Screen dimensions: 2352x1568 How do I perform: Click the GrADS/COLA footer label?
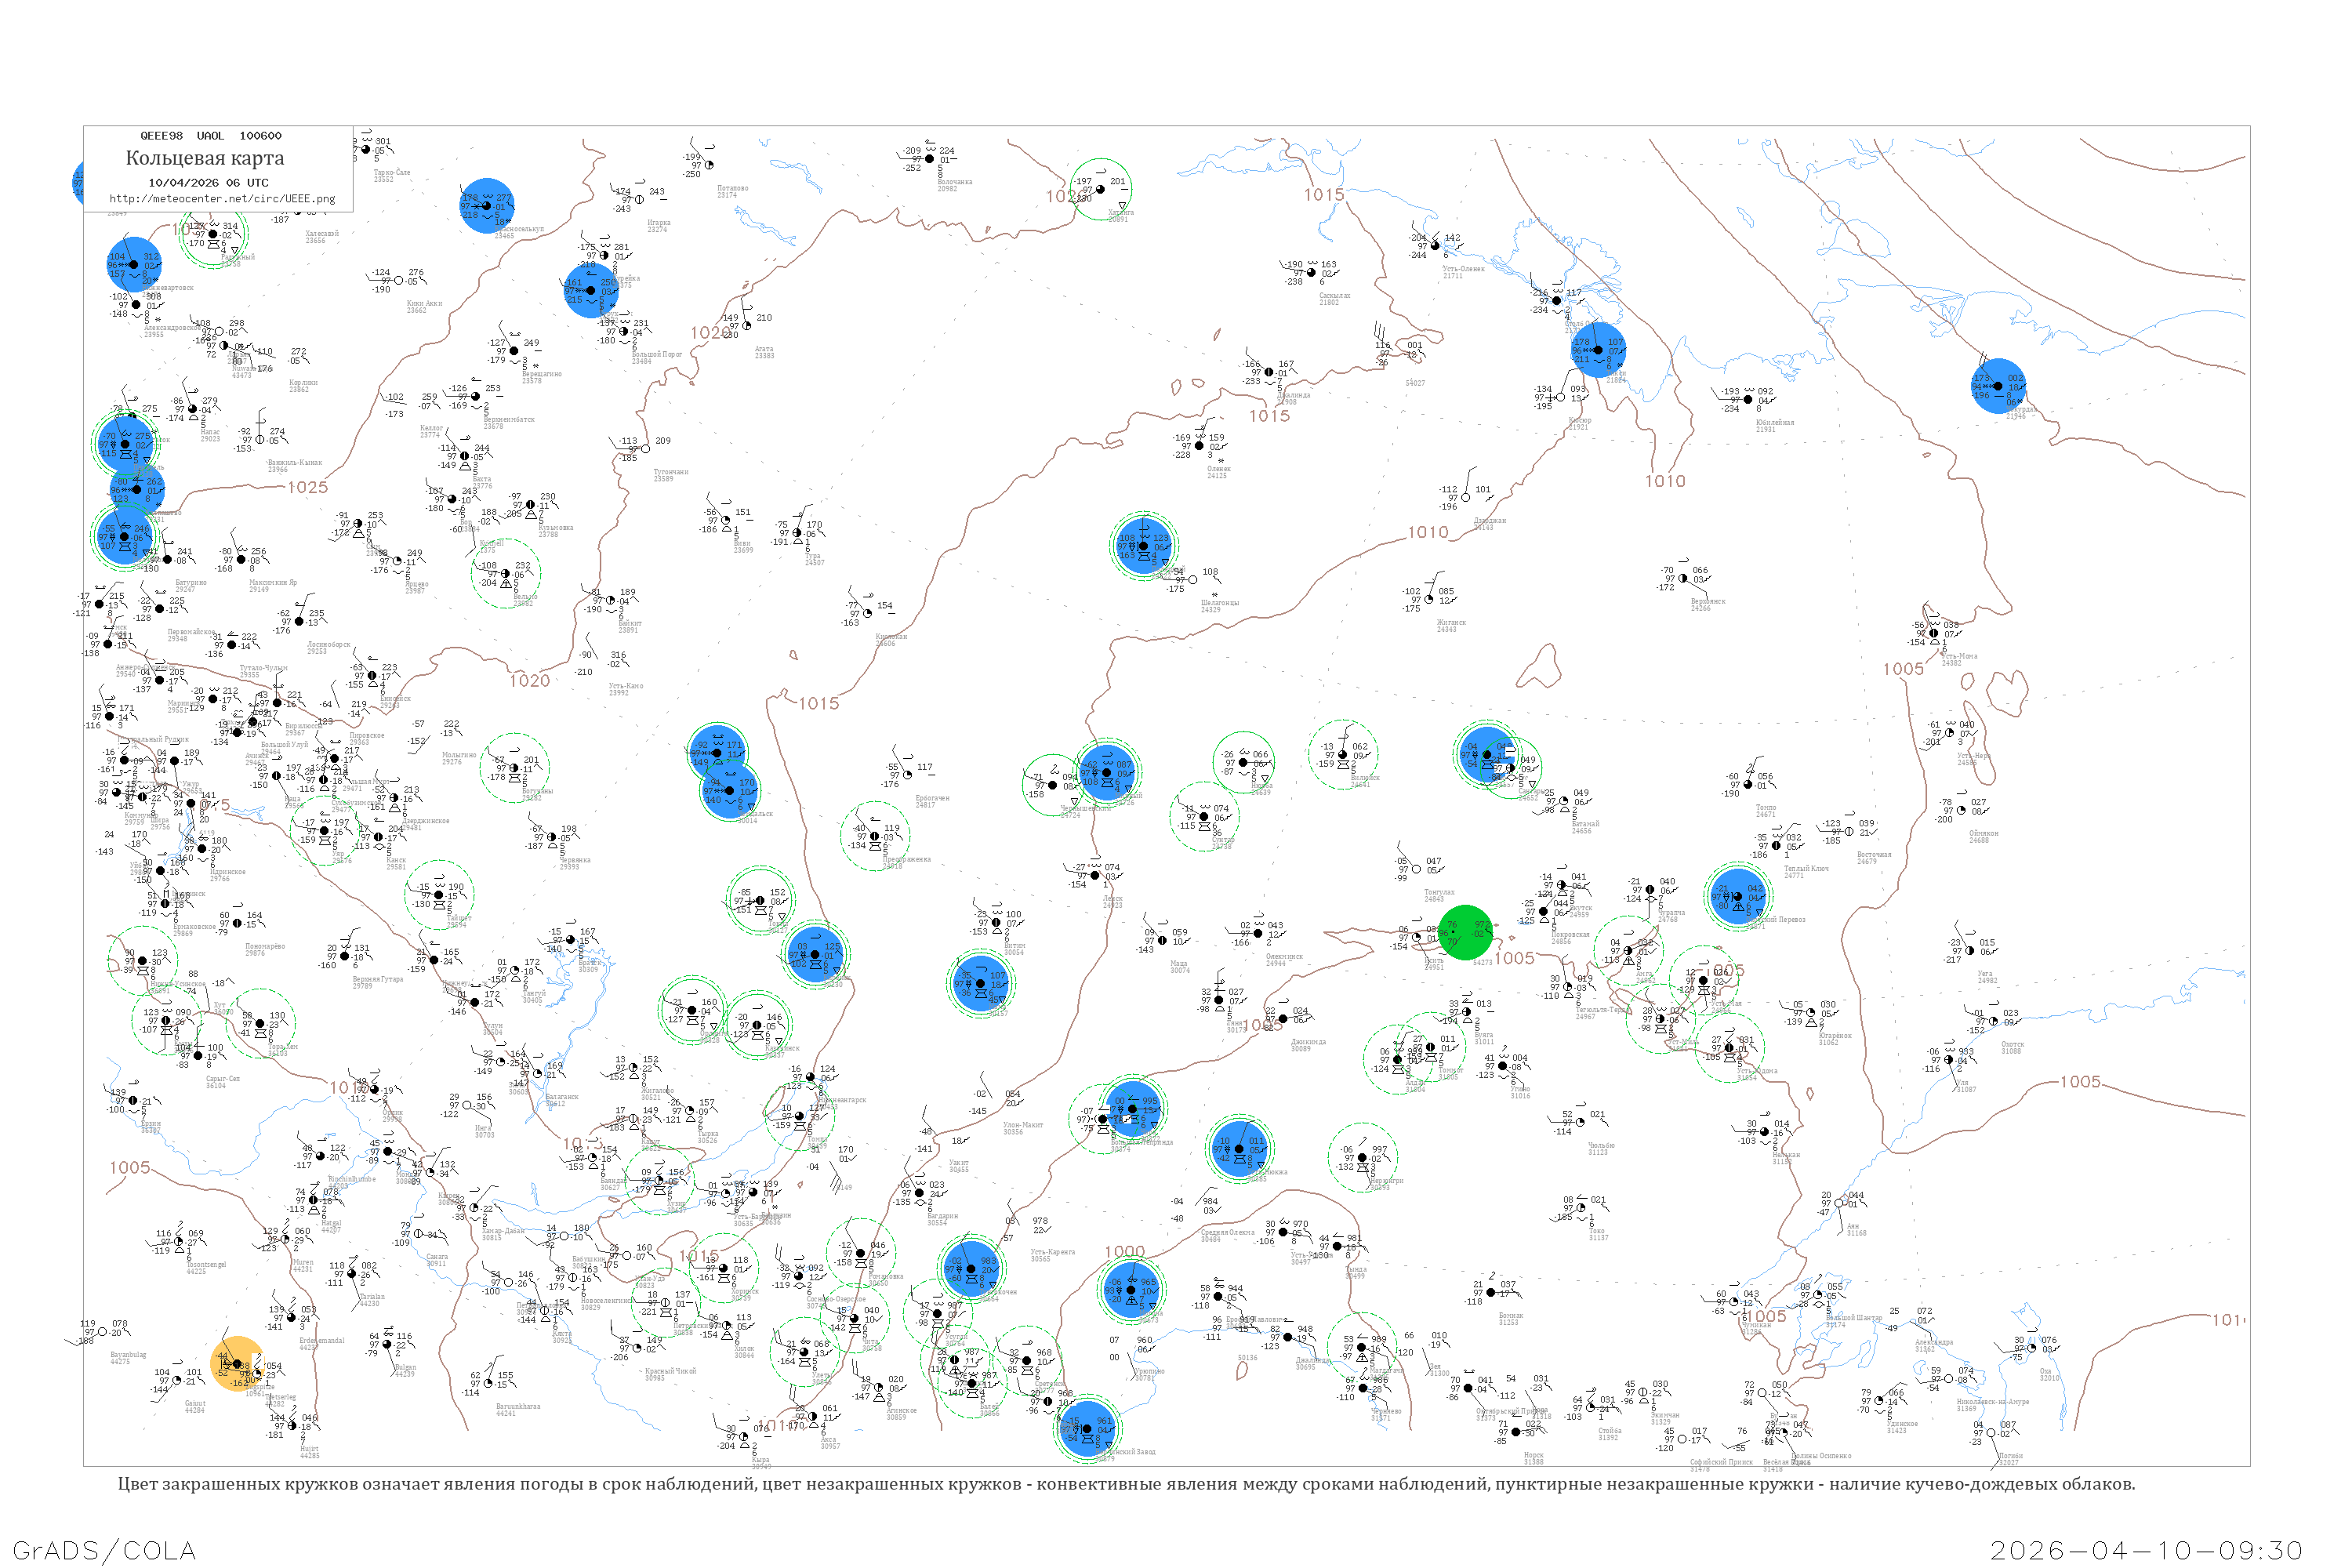(x=104, y=1550)
